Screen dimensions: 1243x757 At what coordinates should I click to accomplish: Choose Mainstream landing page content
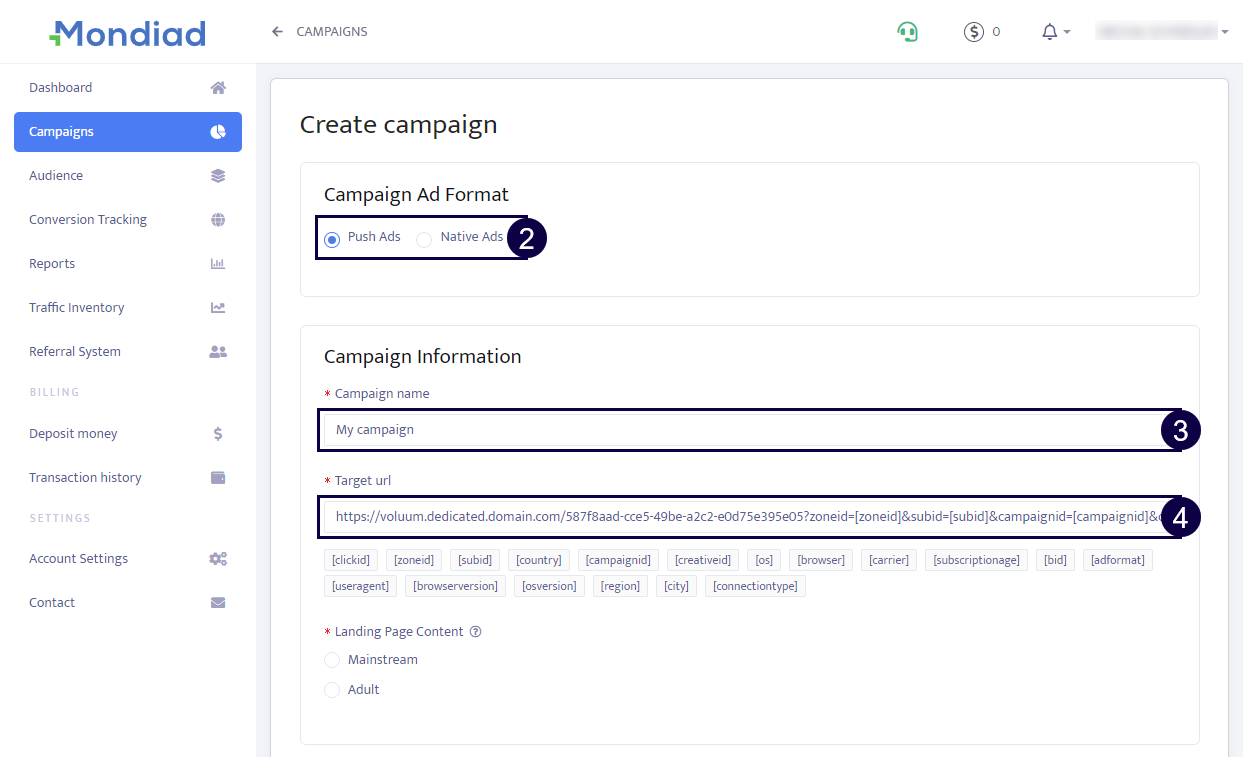332,660
